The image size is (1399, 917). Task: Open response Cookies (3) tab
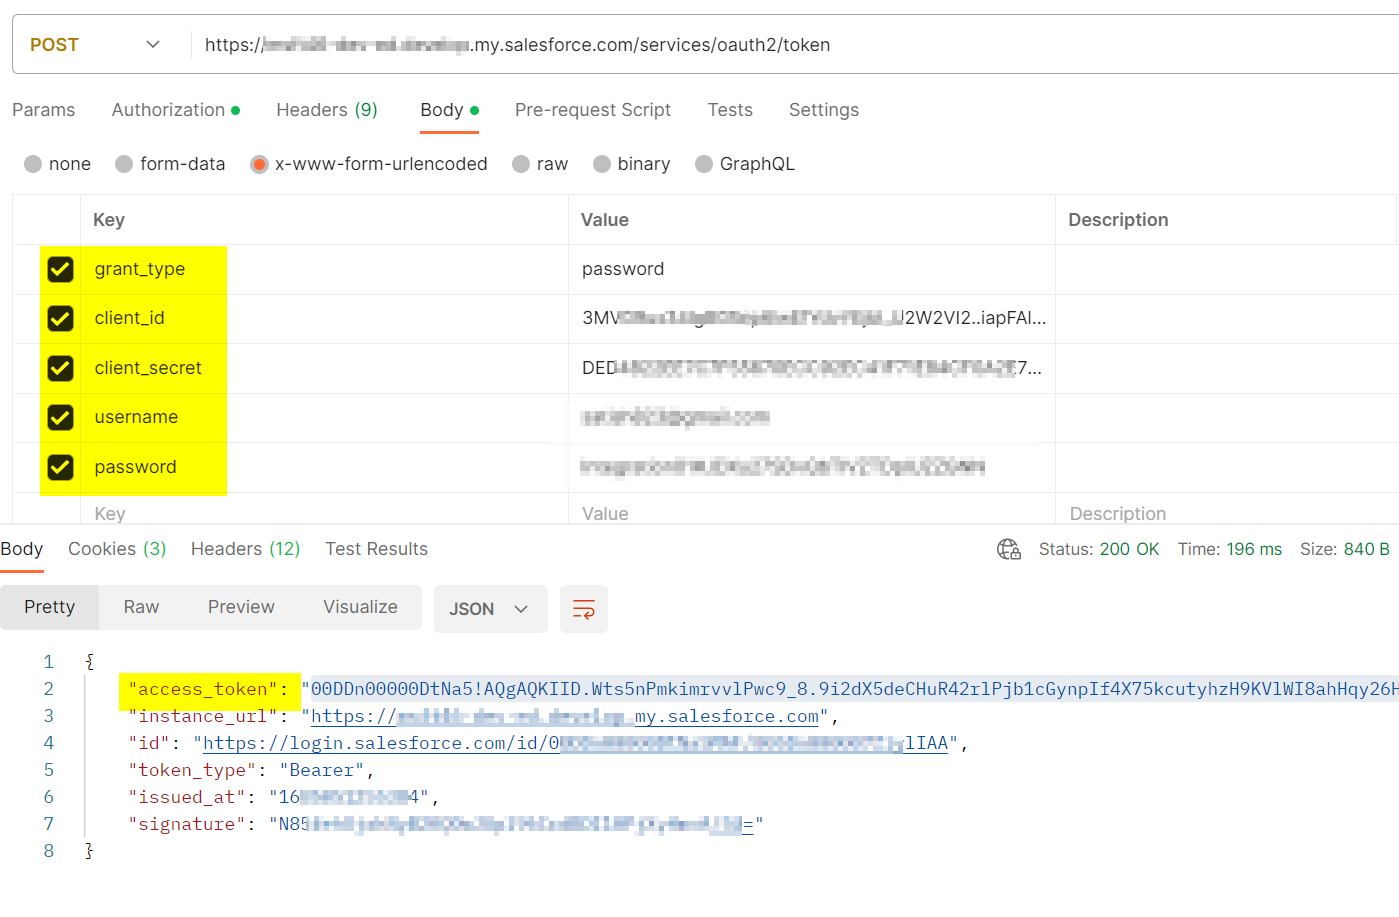[x=117, y=549]
